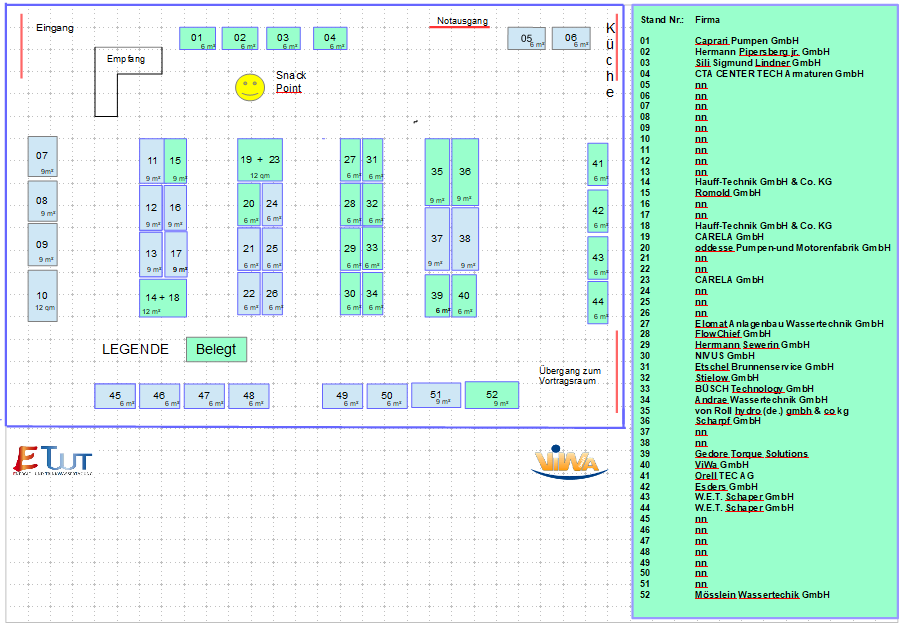Select booth 36 on the plan
Screen dimensions: 905x630
[465, 172]
